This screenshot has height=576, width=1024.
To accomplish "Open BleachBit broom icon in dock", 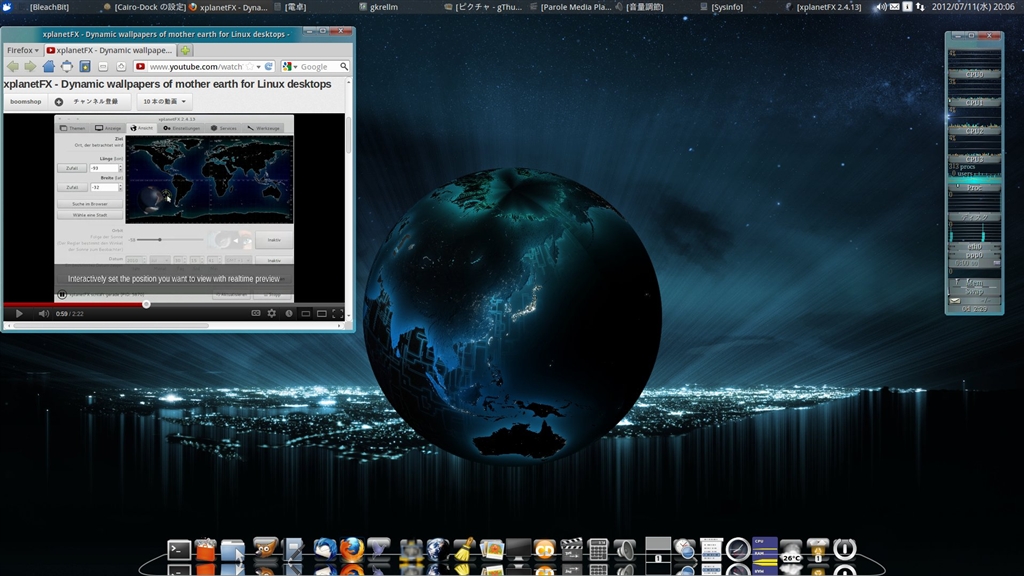I will coord(464,549).
